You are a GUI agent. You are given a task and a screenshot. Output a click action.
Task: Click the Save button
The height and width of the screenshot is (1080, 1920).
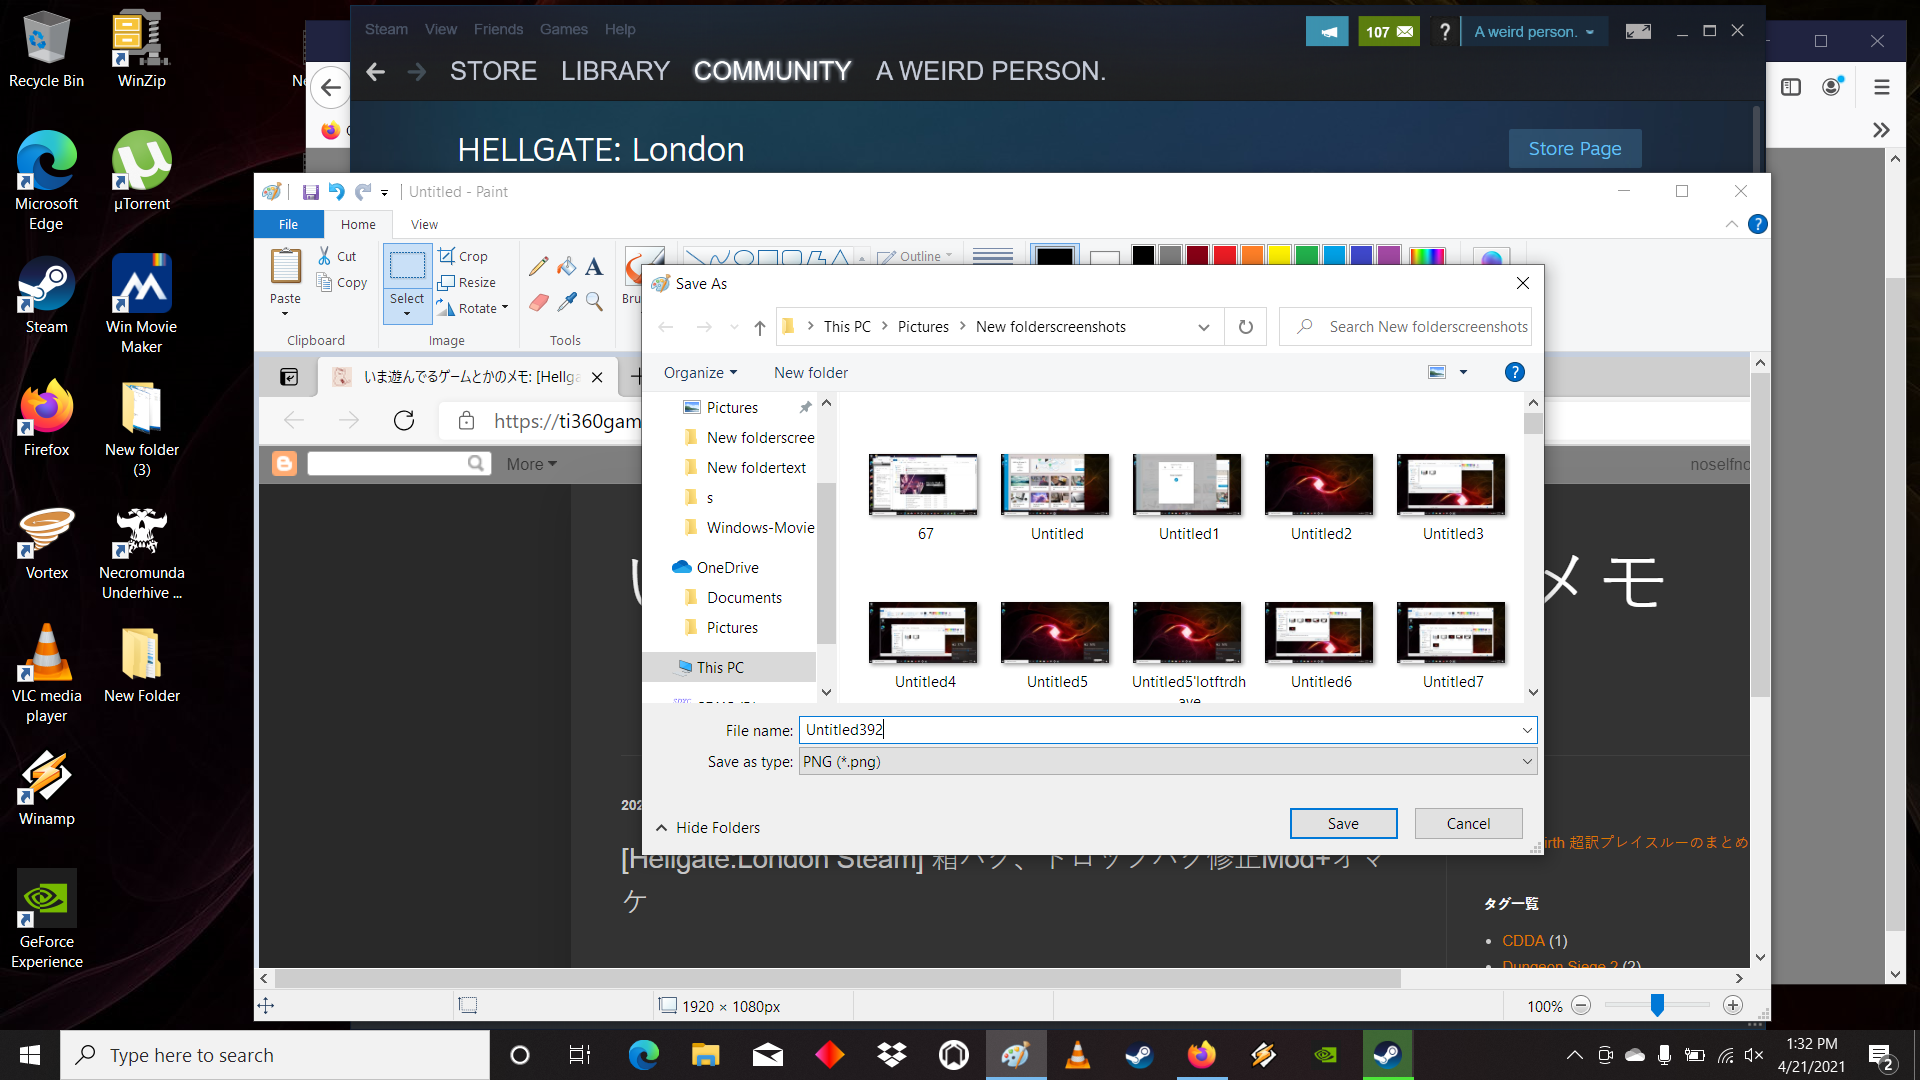coord(1343,823)
